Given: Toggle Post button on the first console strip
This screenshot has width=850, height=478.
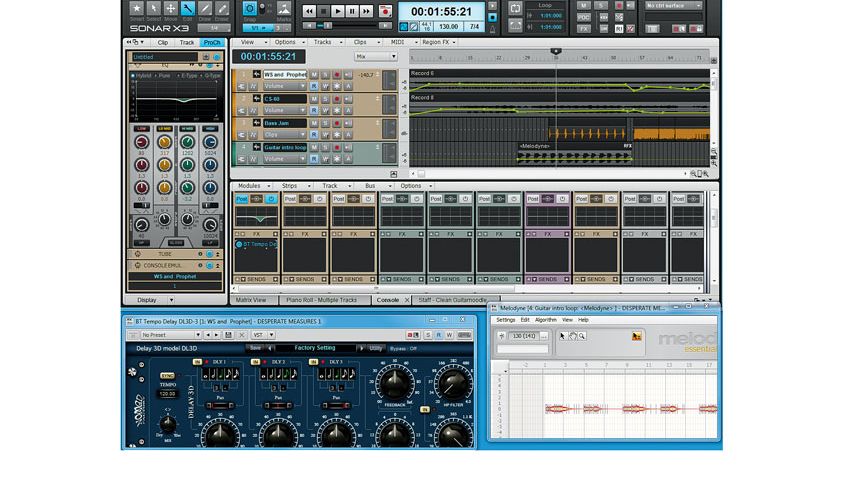Looking at the screenshot, I should click(x=241, y=199).
